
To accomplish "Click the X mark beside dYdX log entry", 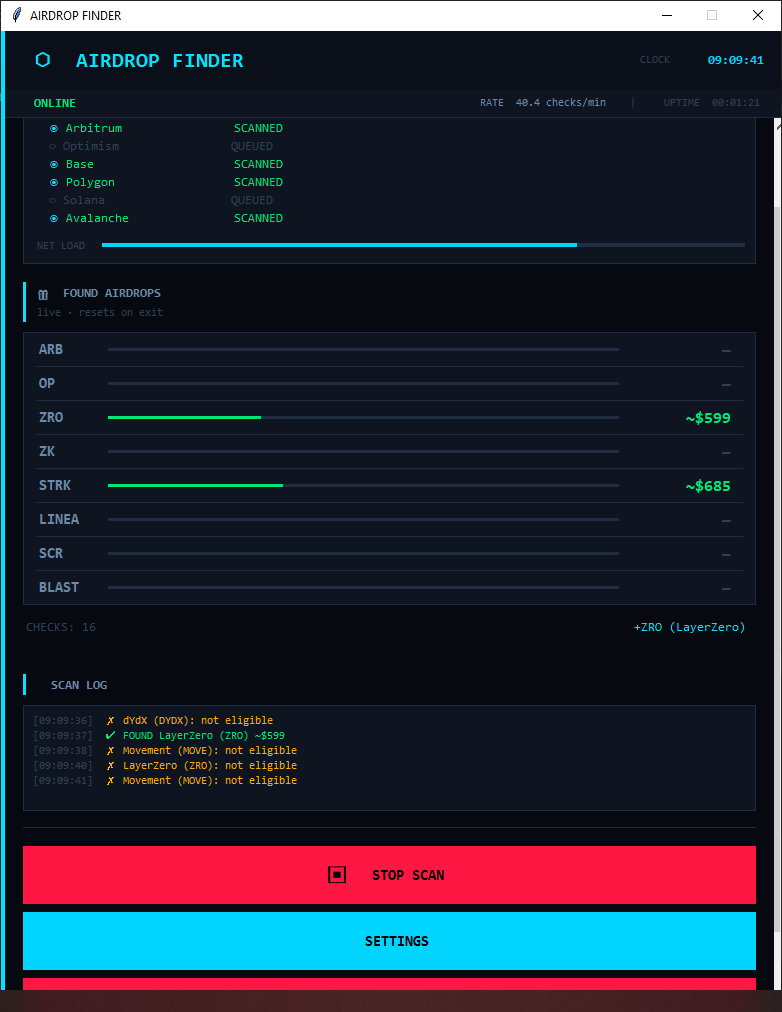I will pos(110,720).
